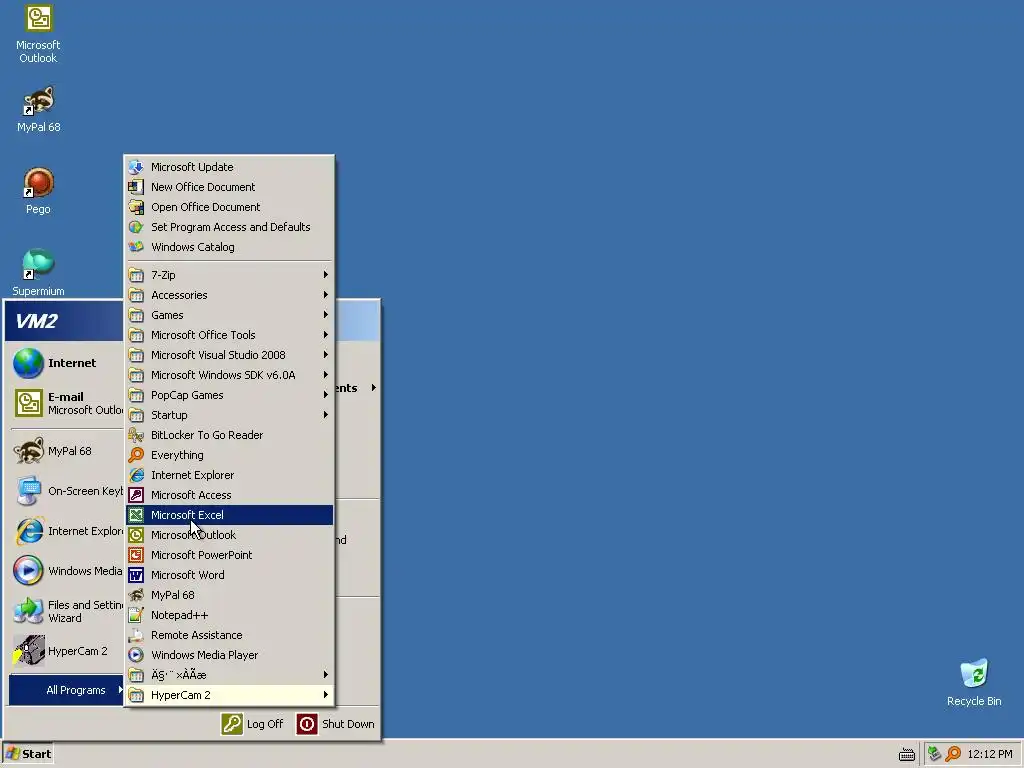Expand the Microsoft Visual Studio 2008 submenu arrow
Viewport: 1024px width, 768px height.
[x=325, y=355]
